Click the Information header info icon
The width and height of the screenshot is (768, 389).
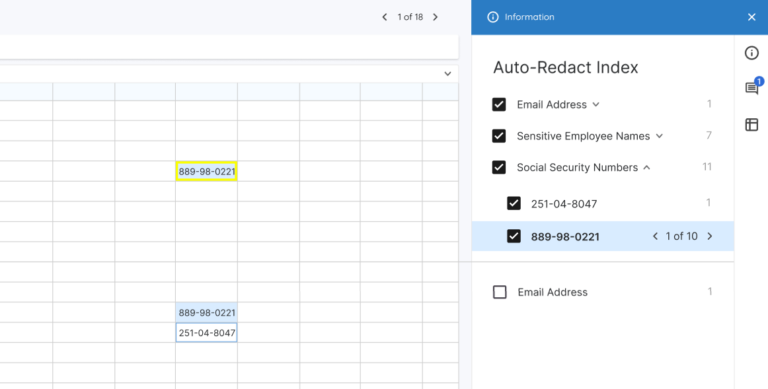coord(493,17)
